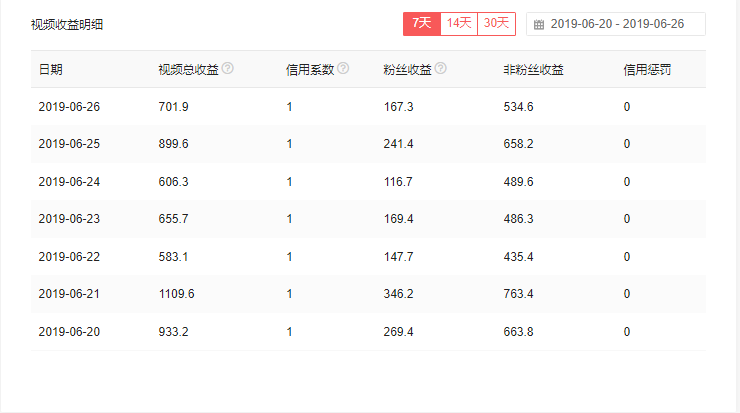
Task: Click non-fan revenue value 763.4
Action: click(x=518, y=294)
